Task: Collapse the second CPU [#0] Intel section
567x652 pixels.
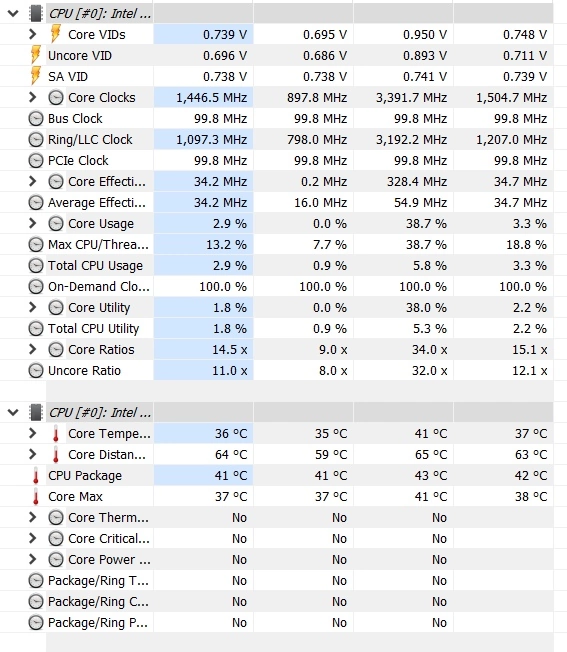Action: click(13, 412)
